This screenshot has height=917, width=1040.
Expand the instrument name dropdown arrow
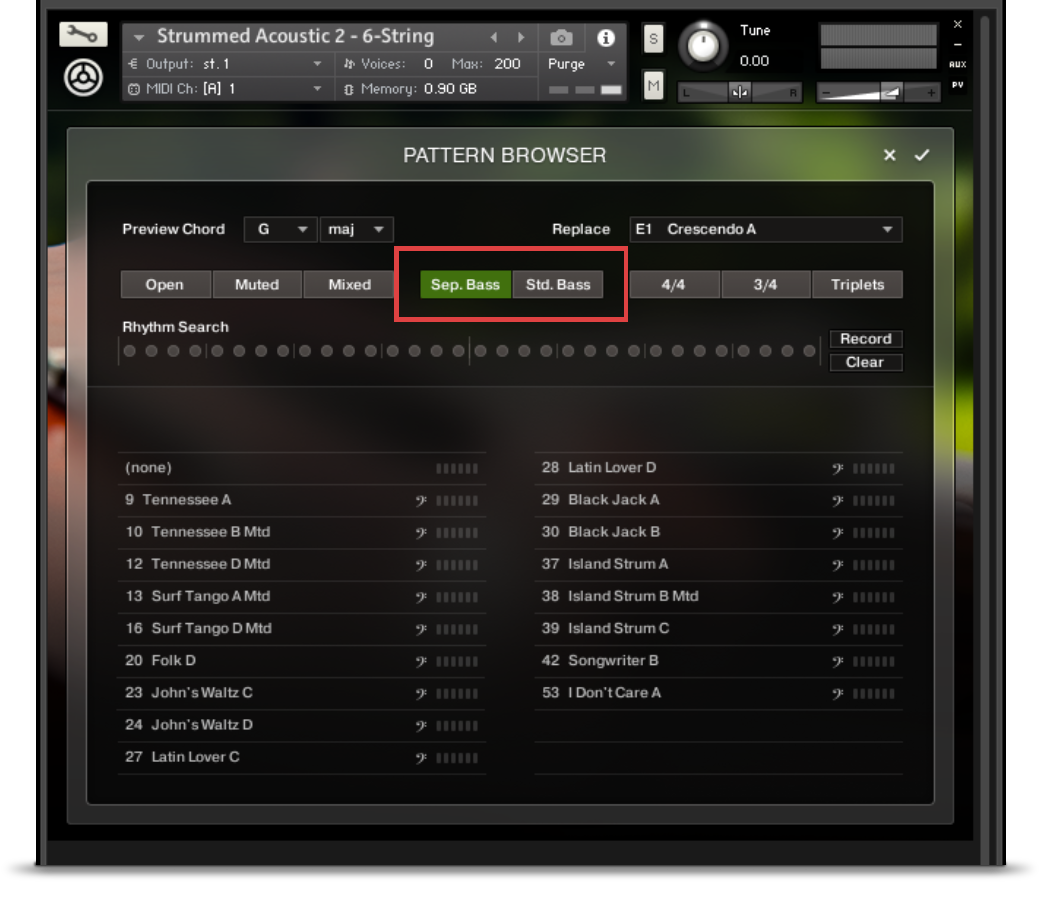click(x=139, y=38)
